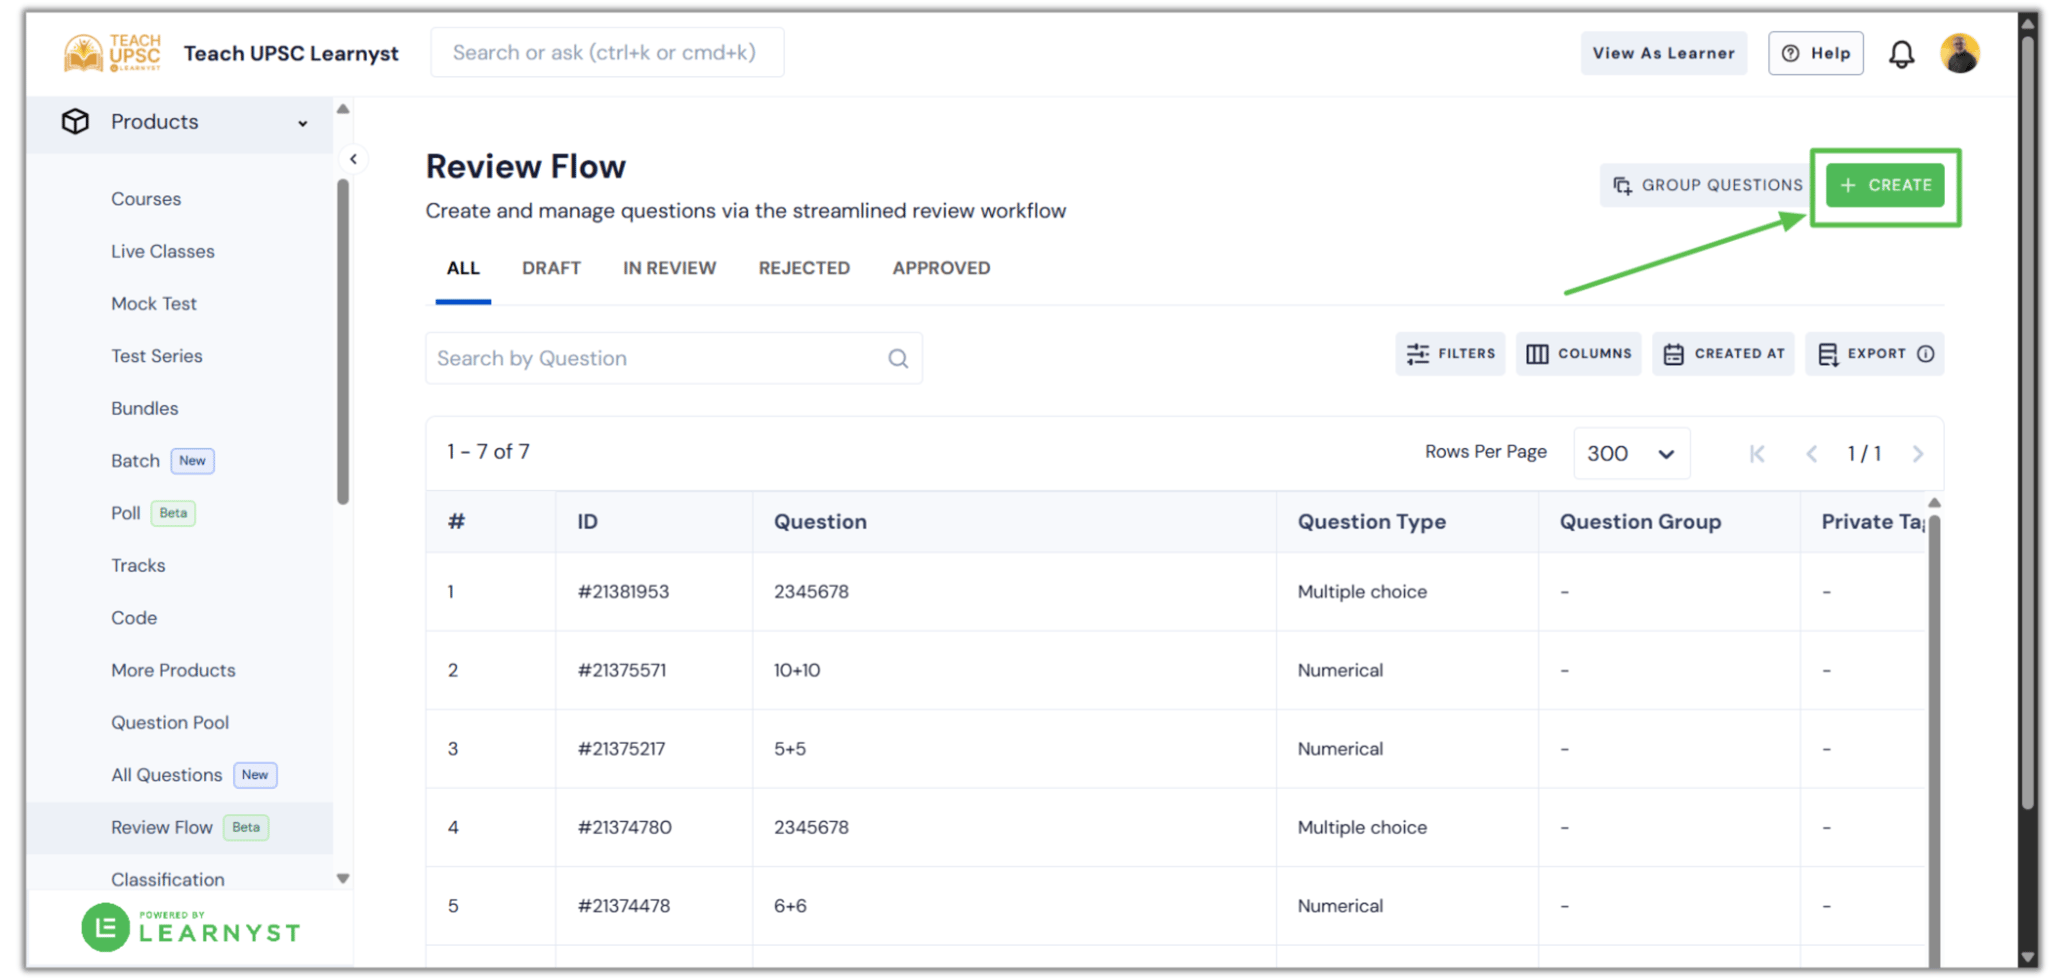The width and height of the screenshot is (2064, 980).
Task: Switch to the Draft tab
Action: 551,268
